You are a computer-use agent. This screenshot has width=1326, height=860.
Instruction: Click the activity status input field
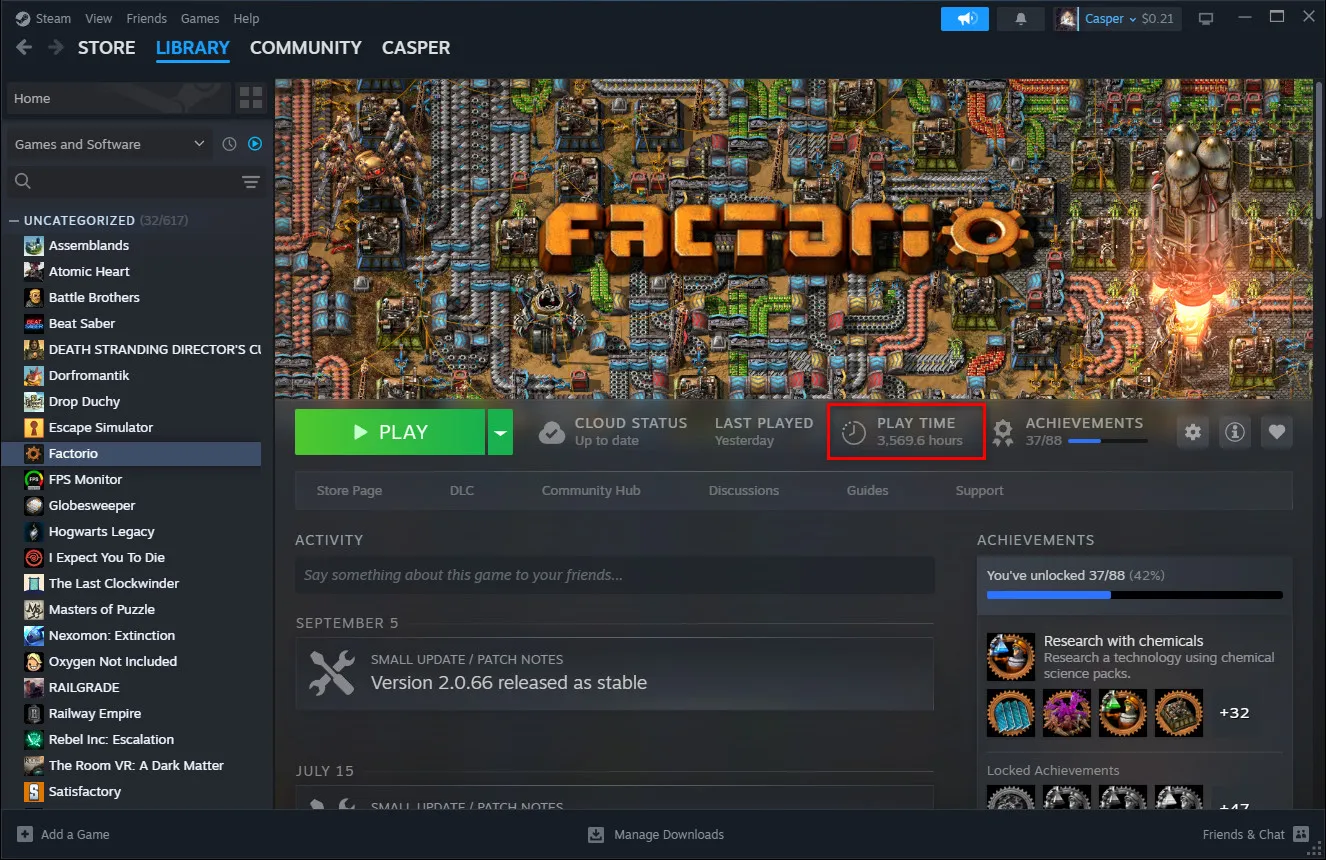[614, 575]
